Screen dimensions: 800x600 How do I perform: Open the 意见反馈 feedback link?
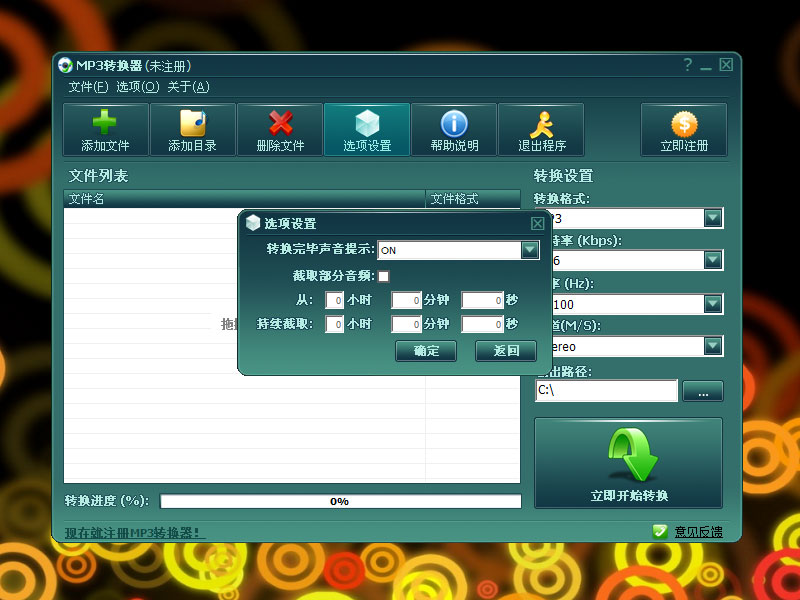click(x=698, y=532)
